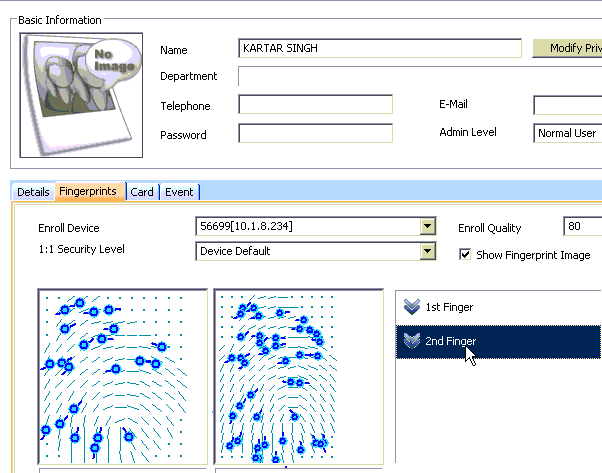Click the E-Mail input field
Viewport: 602px width, 473px height.
[x=567, y=105]
